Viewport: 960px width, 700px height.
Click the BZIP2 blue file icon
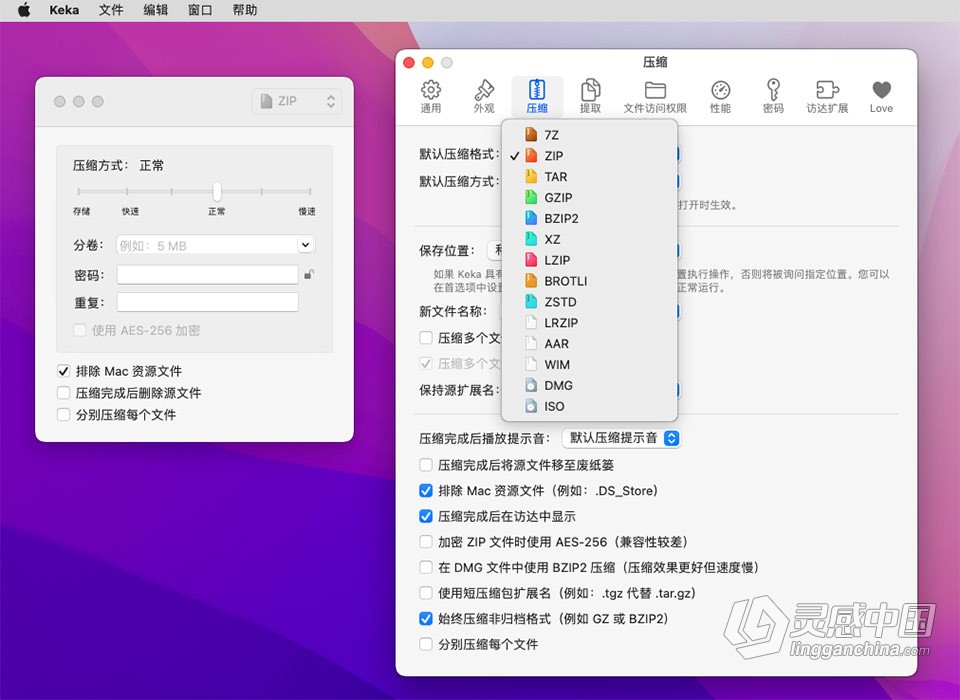[531, 218]
